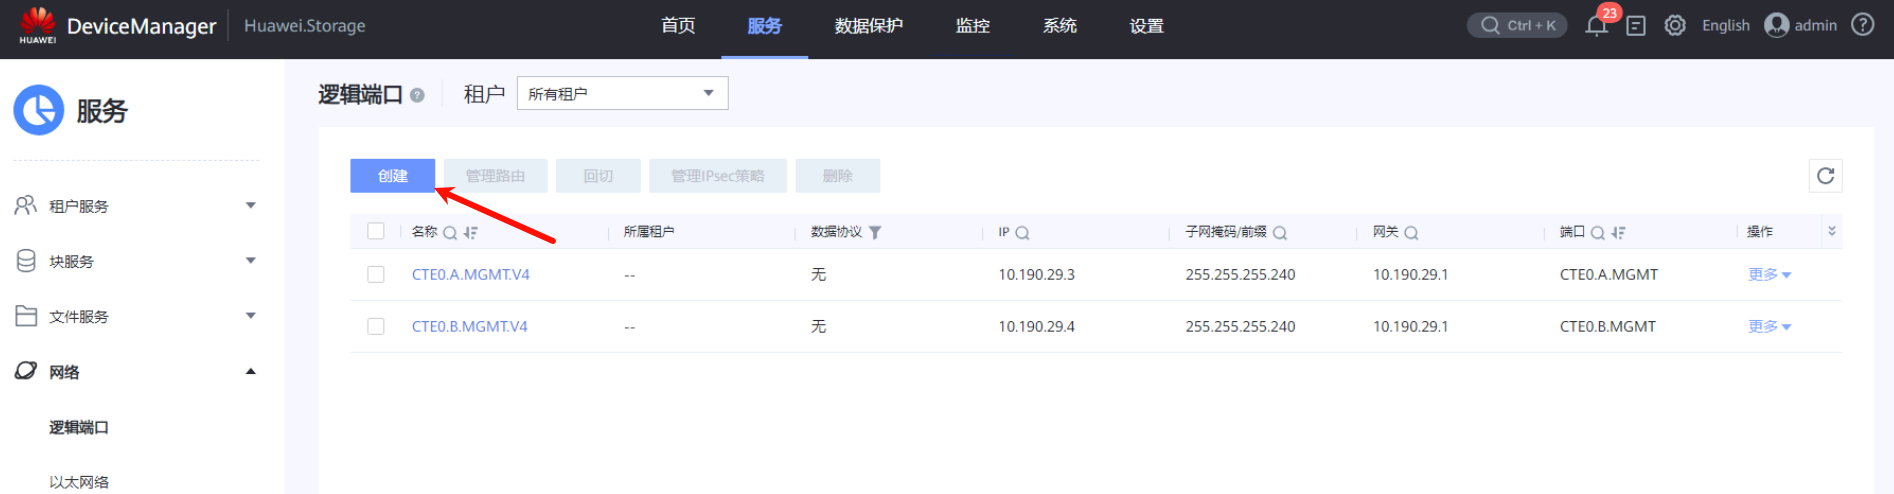Sort the name column using sort icon
The width and height of the screenshot is (1894, 494).
click(x=471, y=233)
